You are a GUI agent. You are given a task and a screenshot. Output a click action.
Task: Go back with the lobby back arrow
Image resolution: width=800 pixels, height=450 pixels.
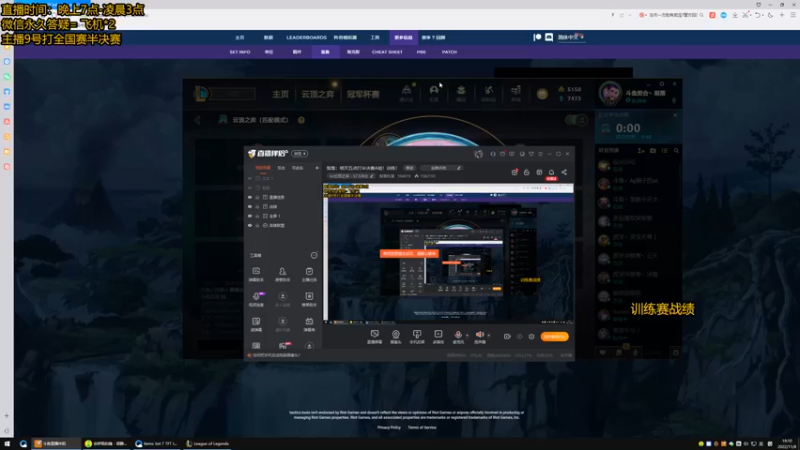pyautogui.click(x=197, y=120)
